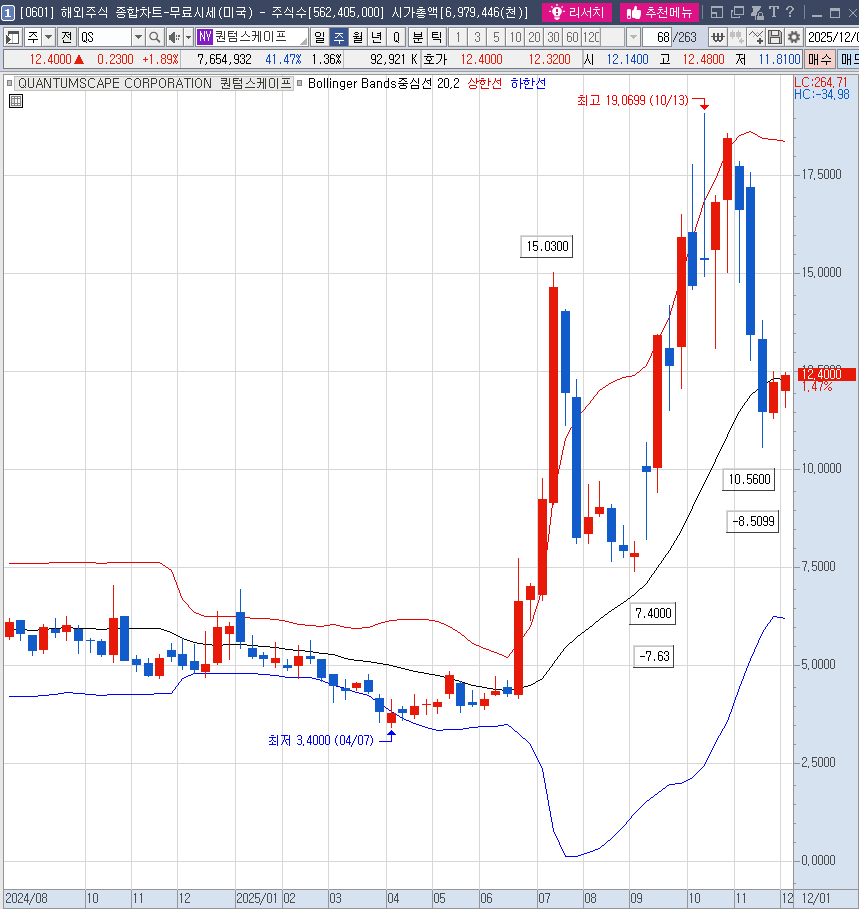The height and width of the screenshot is (909, 859).
Task: Open the QS ticker symbol dropdown
Action: 138,37
